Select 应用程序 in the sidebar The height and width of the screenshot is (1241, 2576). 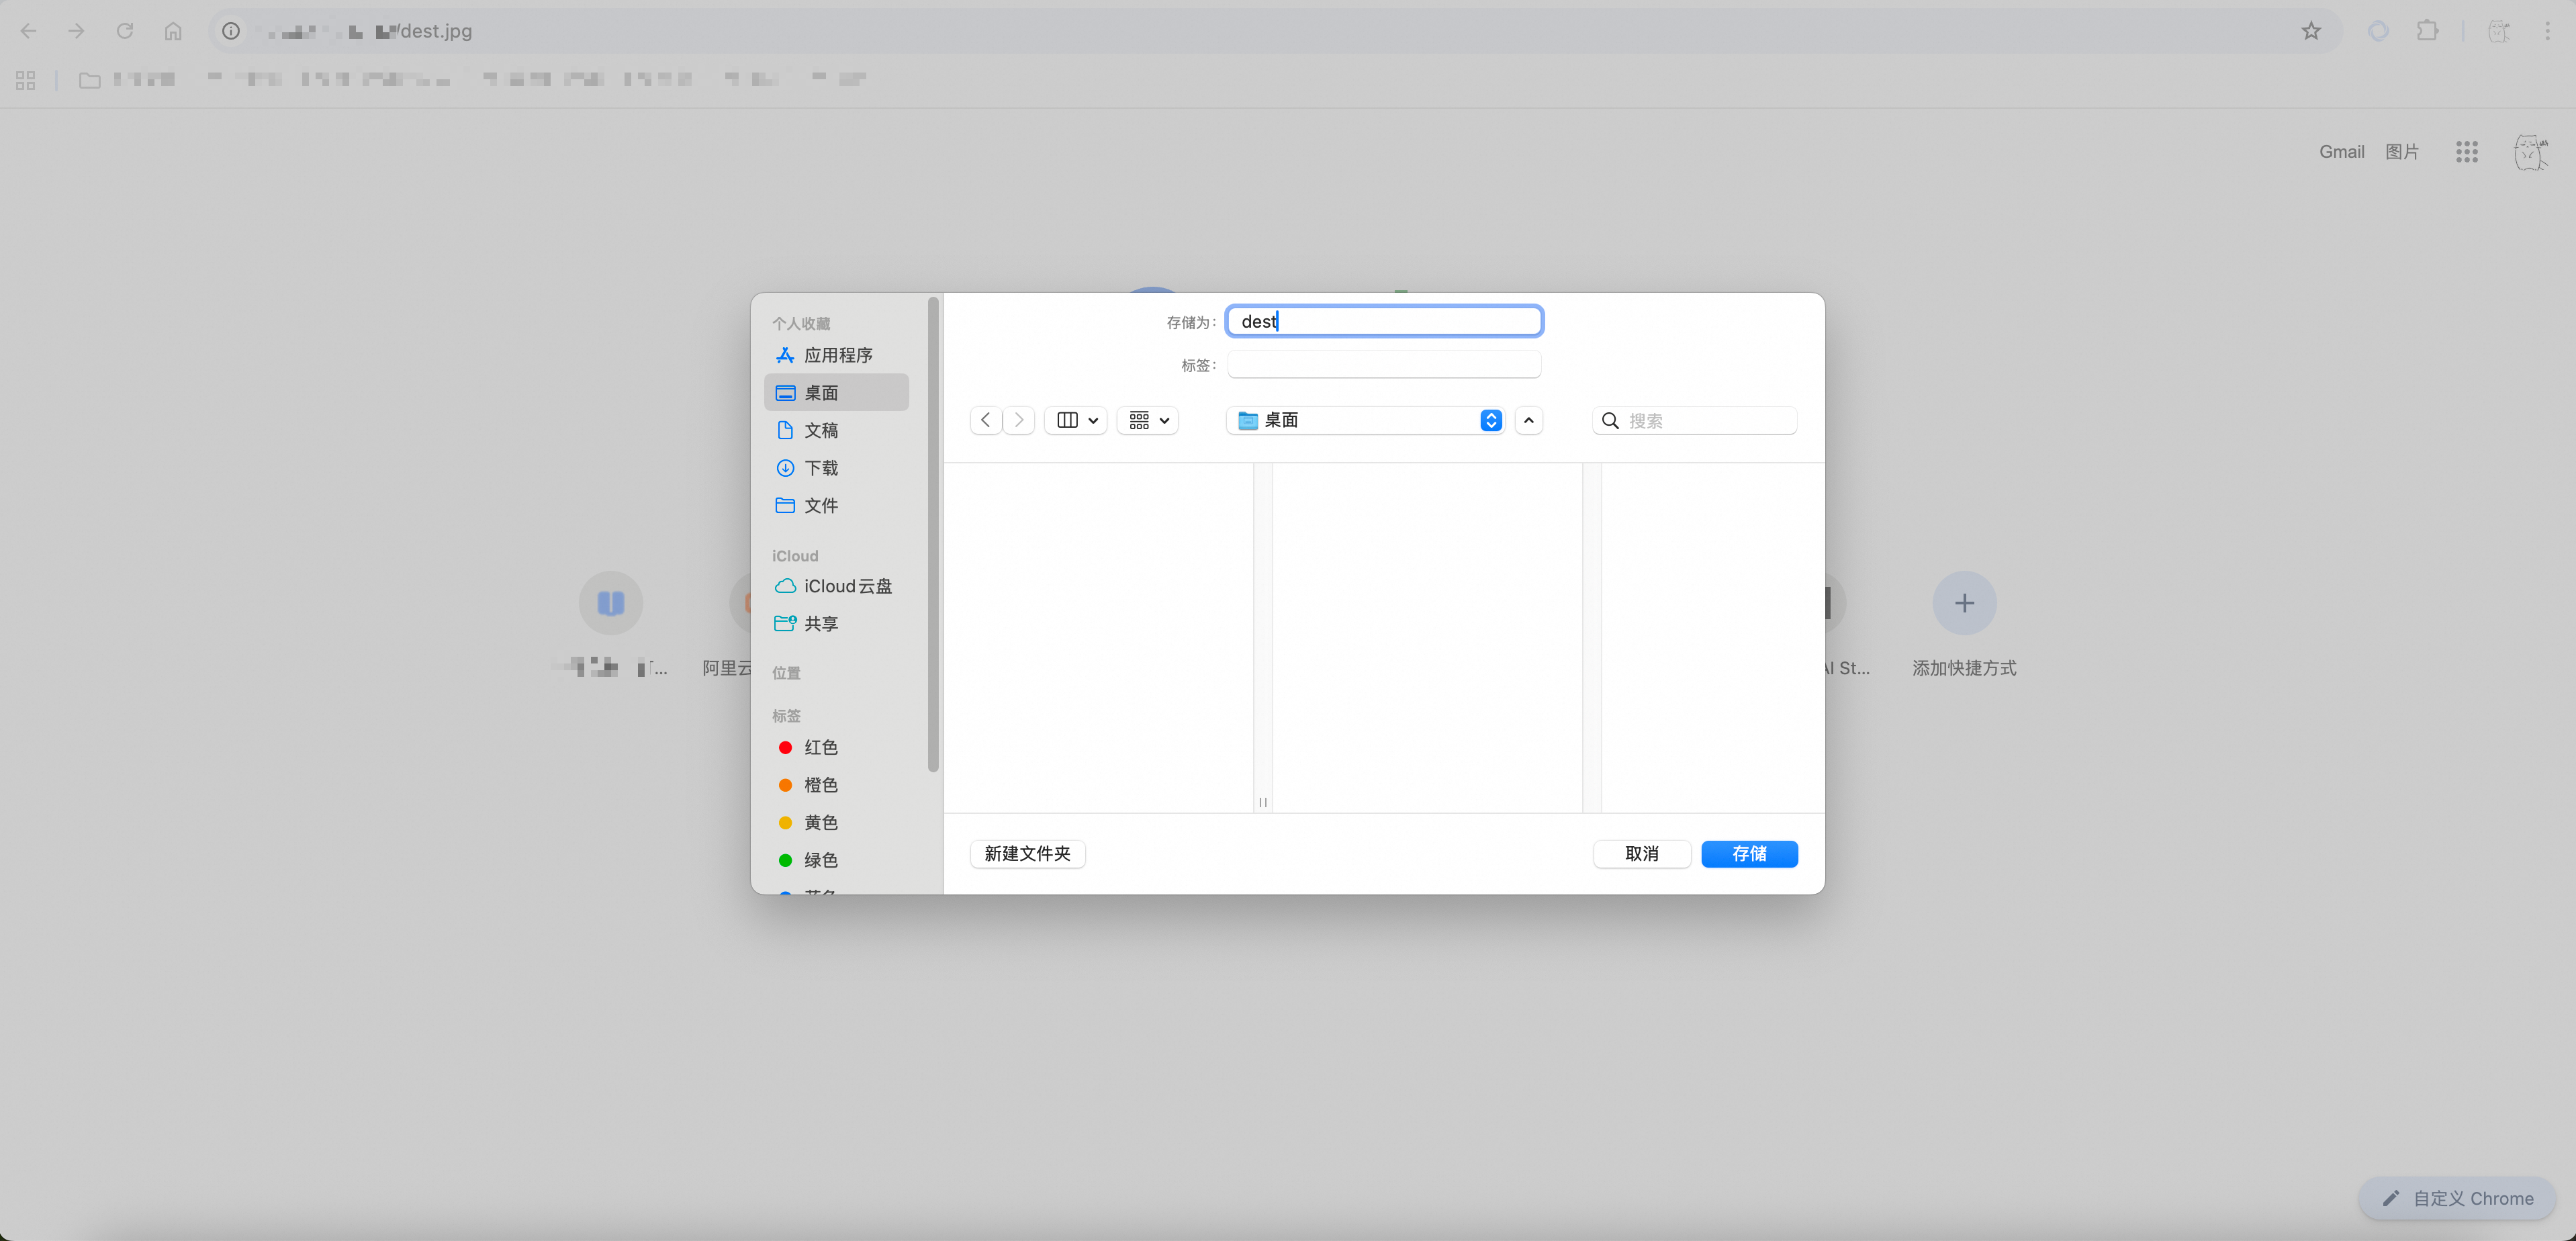pyautogui.click(x=837, y=355)
